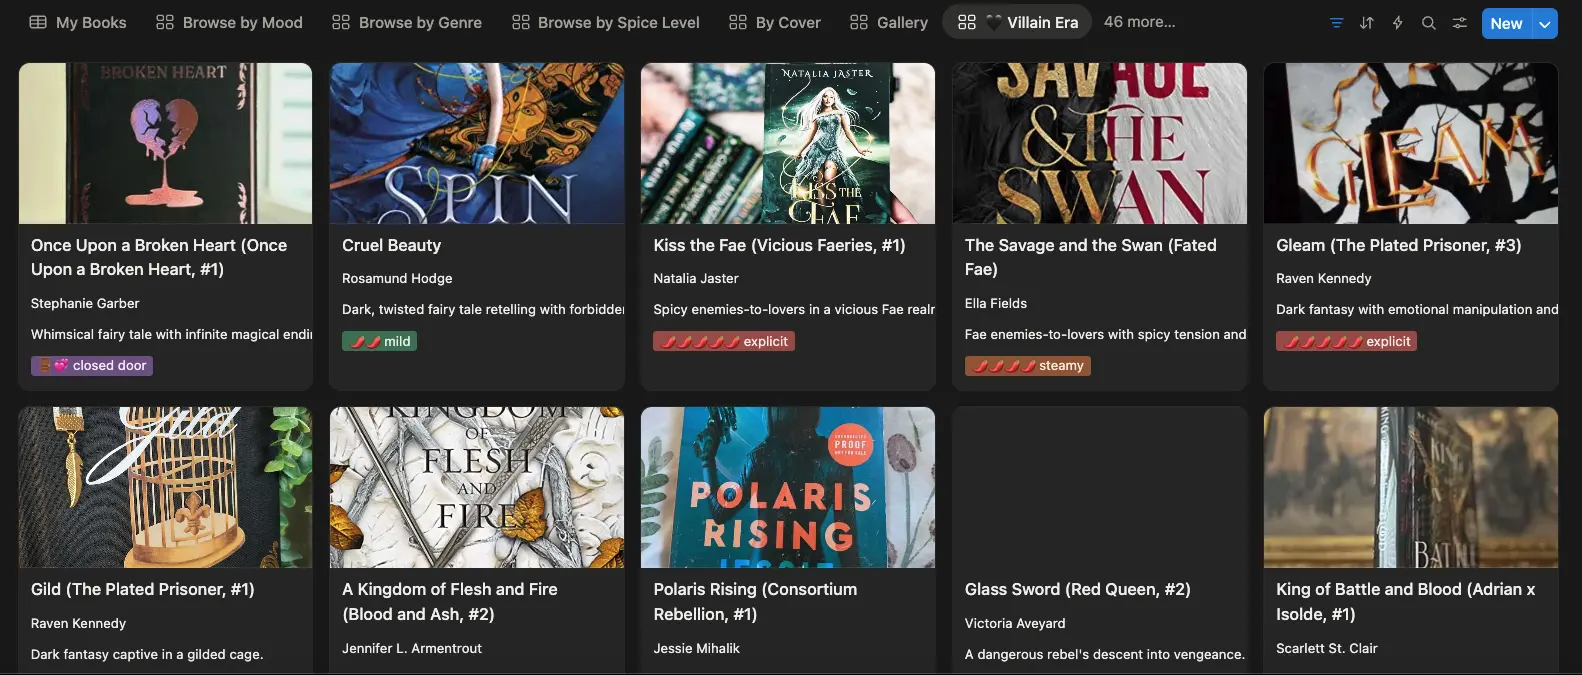Click the blue New button
Viewport: 1582px width, 675px height.
coord(1506,23)
